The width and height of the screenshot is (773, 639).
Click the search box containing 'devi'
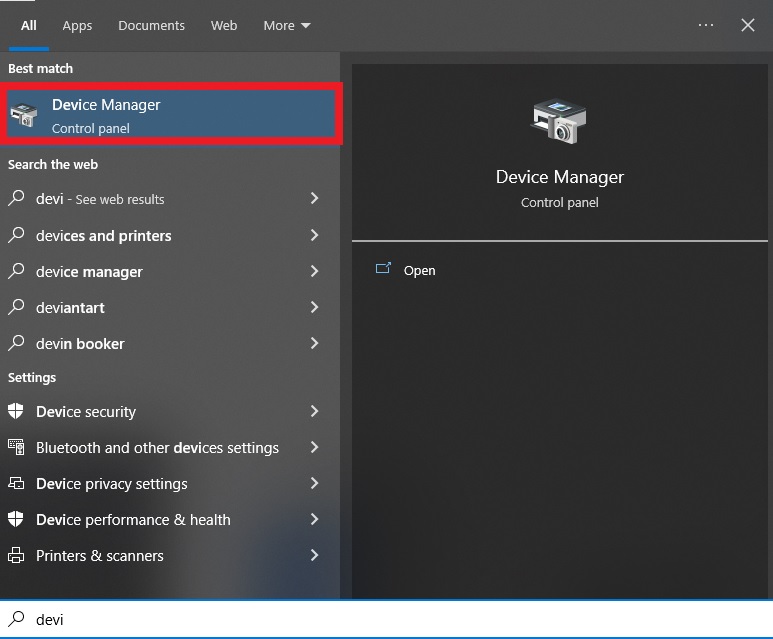click(386, 619)
